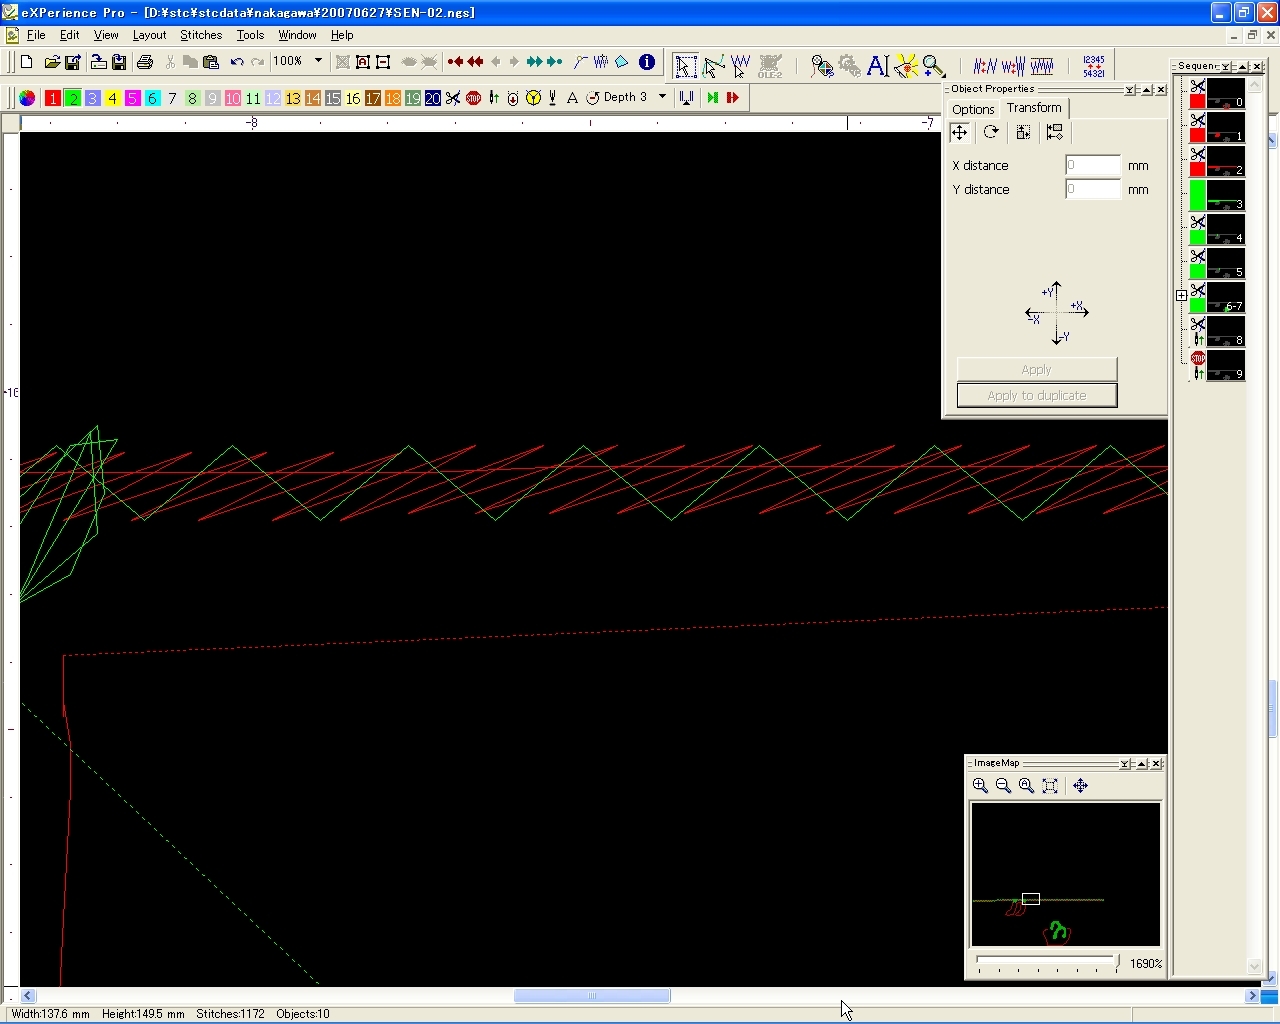
Task: Open the Layout menu
Action: 150,35
